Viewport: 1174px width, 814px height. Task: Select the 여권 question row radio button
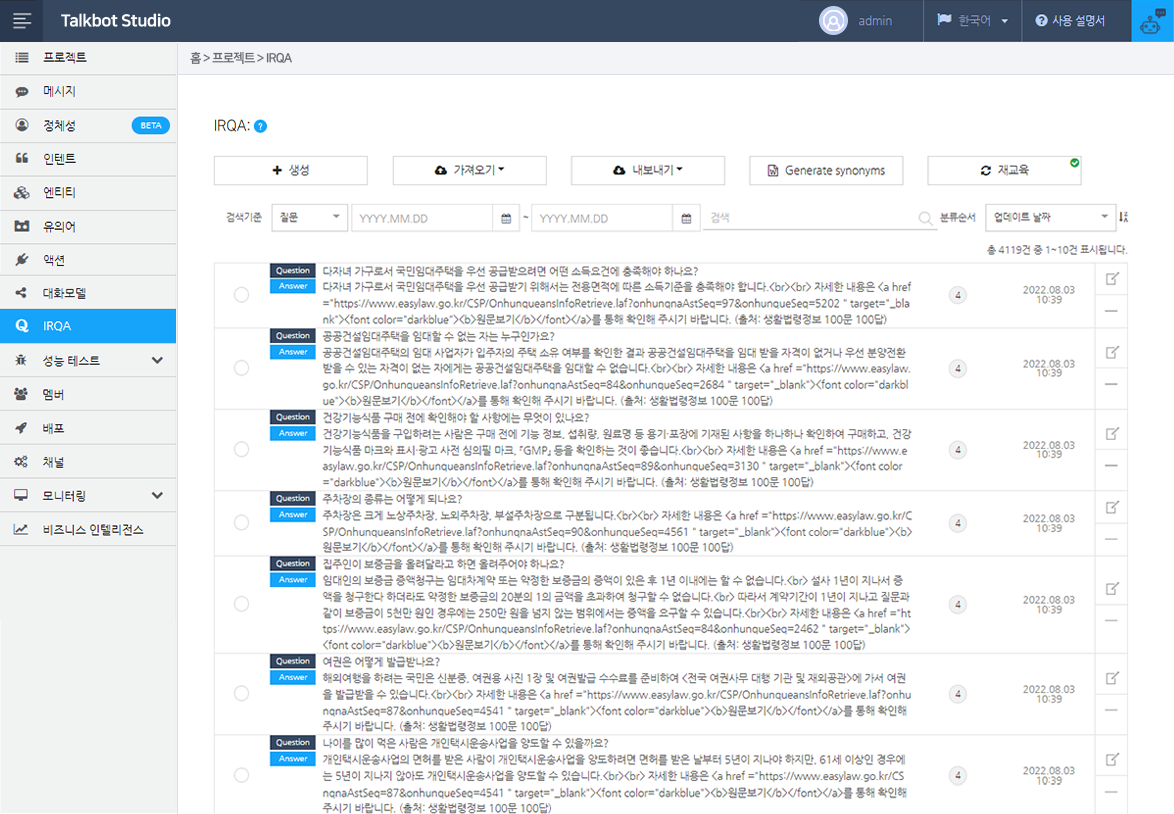(241, 693)
